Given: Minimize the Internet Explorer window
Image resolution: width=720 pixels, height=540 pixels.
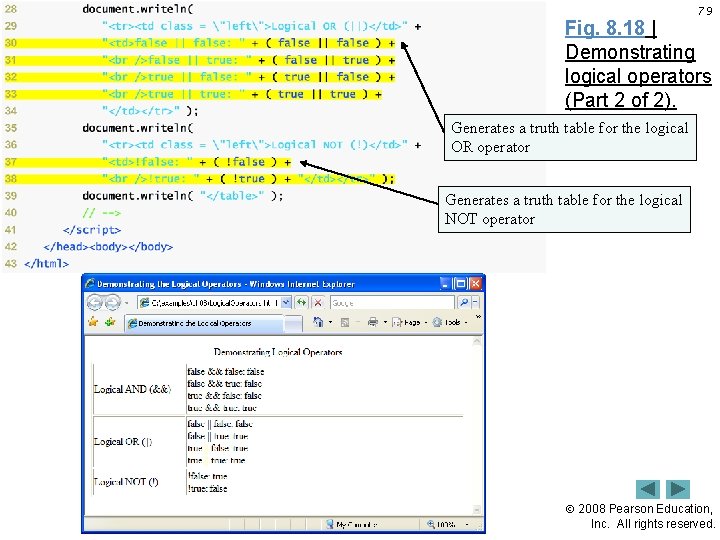Looking at the screenshot, I should click(445, 284).
